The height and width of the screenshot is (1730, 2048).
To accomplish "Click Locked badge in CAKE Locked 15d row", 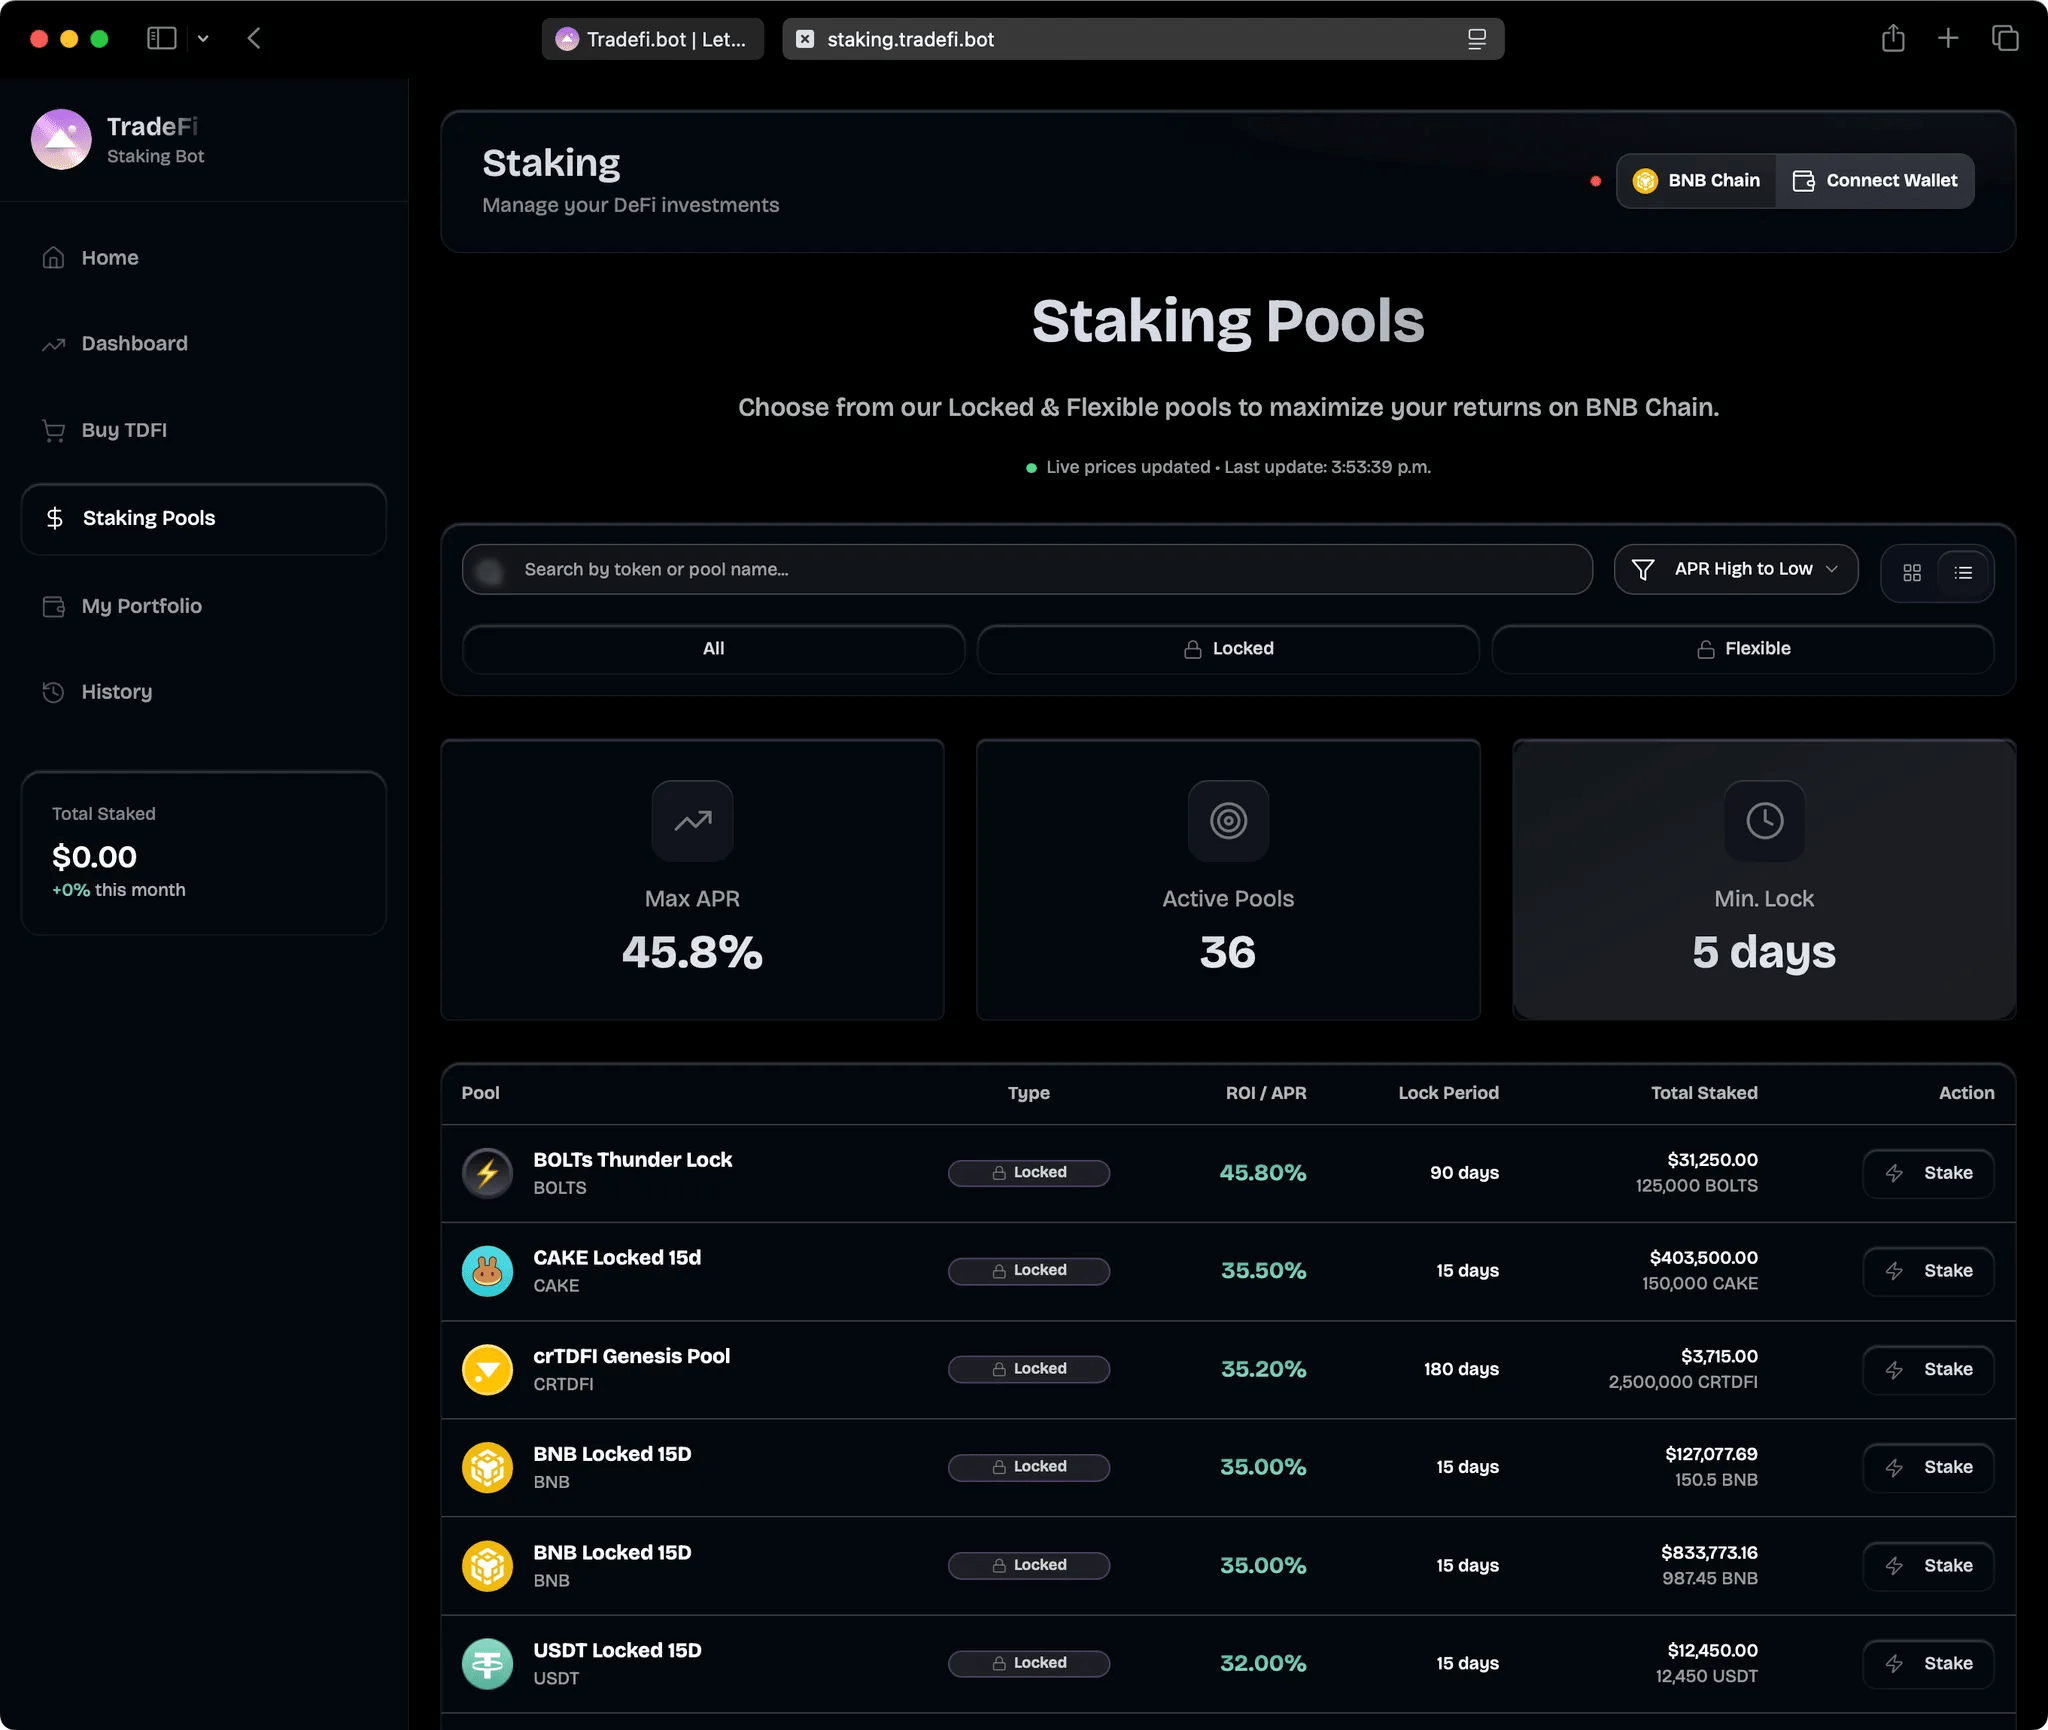I will click(x=1028, y=1271).
